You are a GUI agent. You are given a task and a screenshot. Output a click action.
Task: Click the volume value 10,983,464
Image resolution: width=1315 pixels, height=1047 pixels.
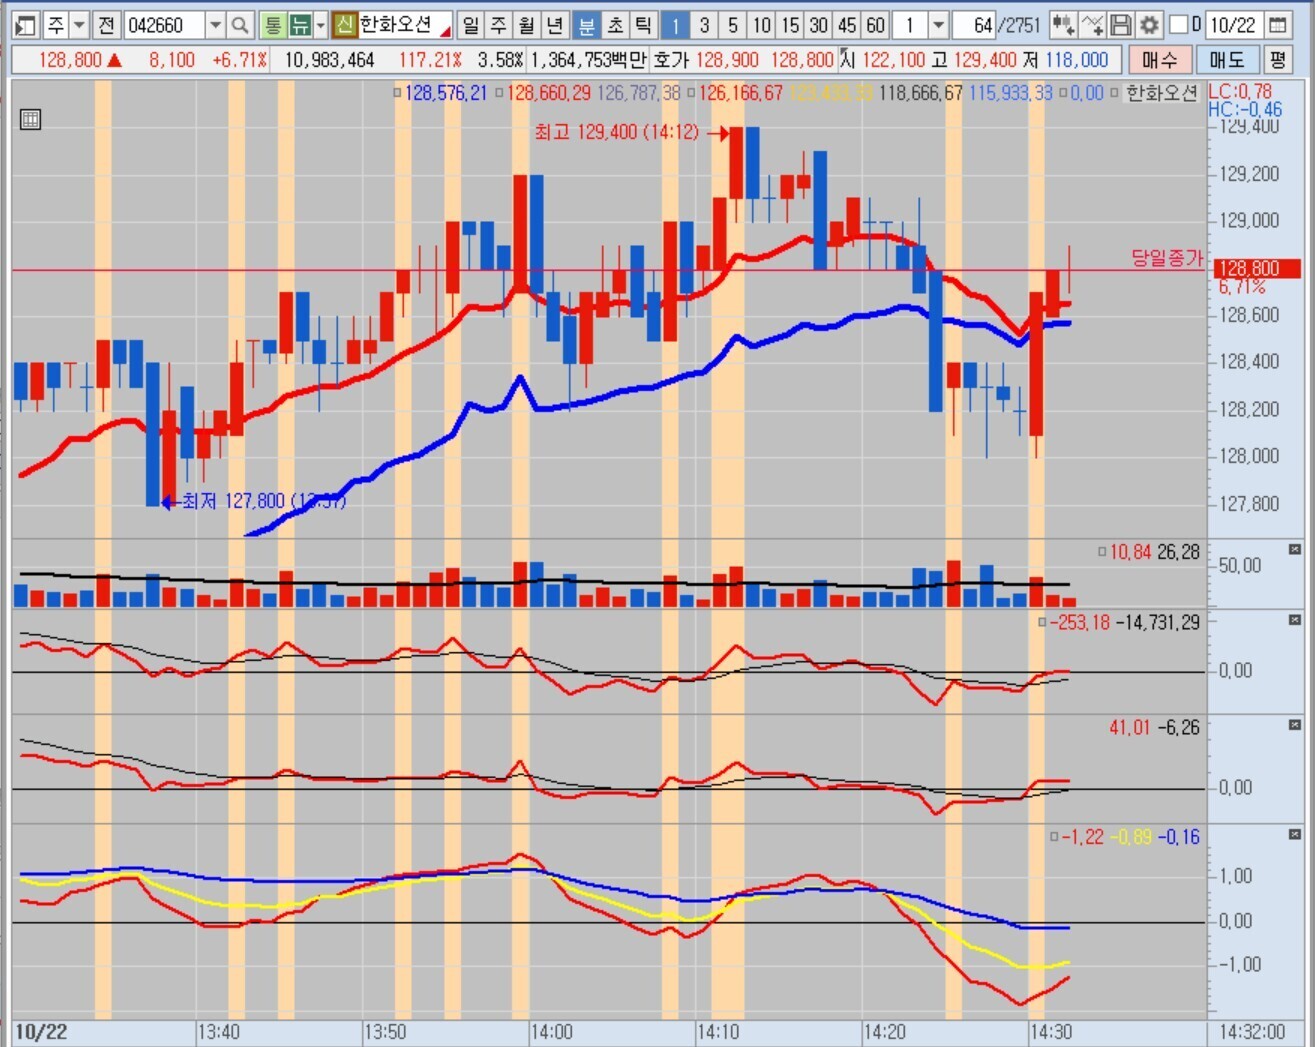(x=329, y=60)
